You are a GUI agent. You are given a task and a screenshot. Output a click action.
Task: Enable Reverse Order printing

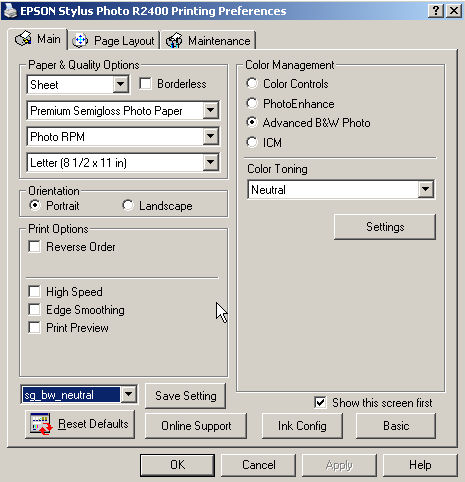coord(35,247)
